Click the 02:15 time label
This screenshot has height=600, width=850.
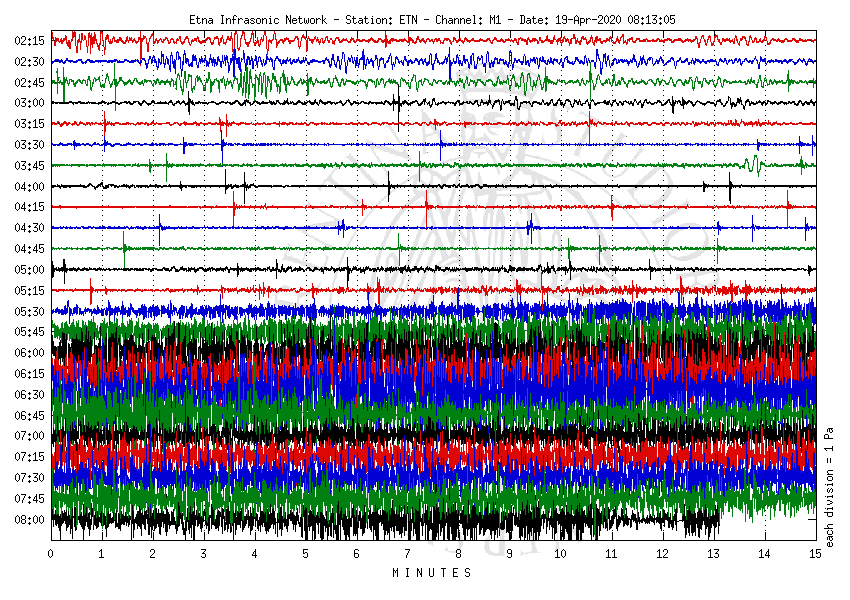(29, 41)
